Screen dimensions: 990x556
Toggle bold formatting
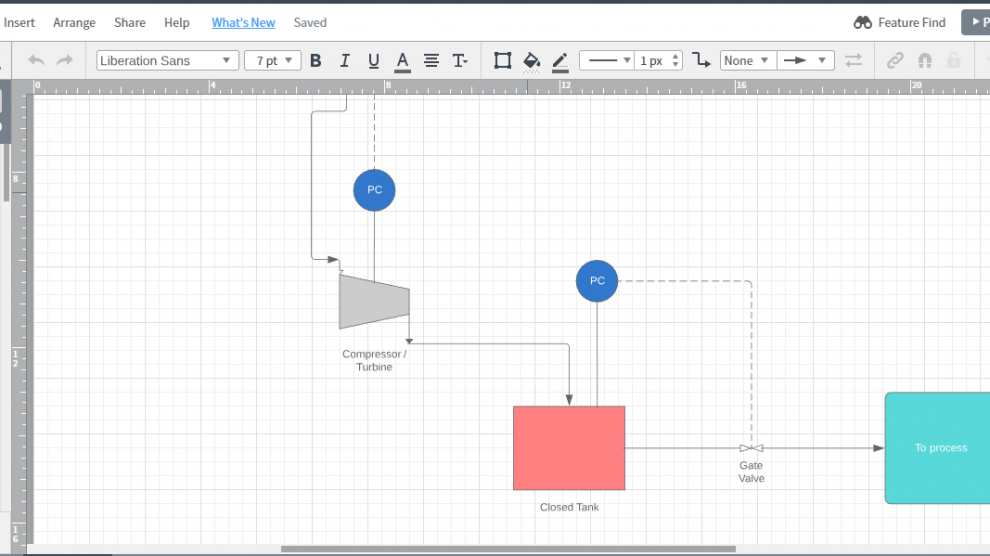(316, 61)
